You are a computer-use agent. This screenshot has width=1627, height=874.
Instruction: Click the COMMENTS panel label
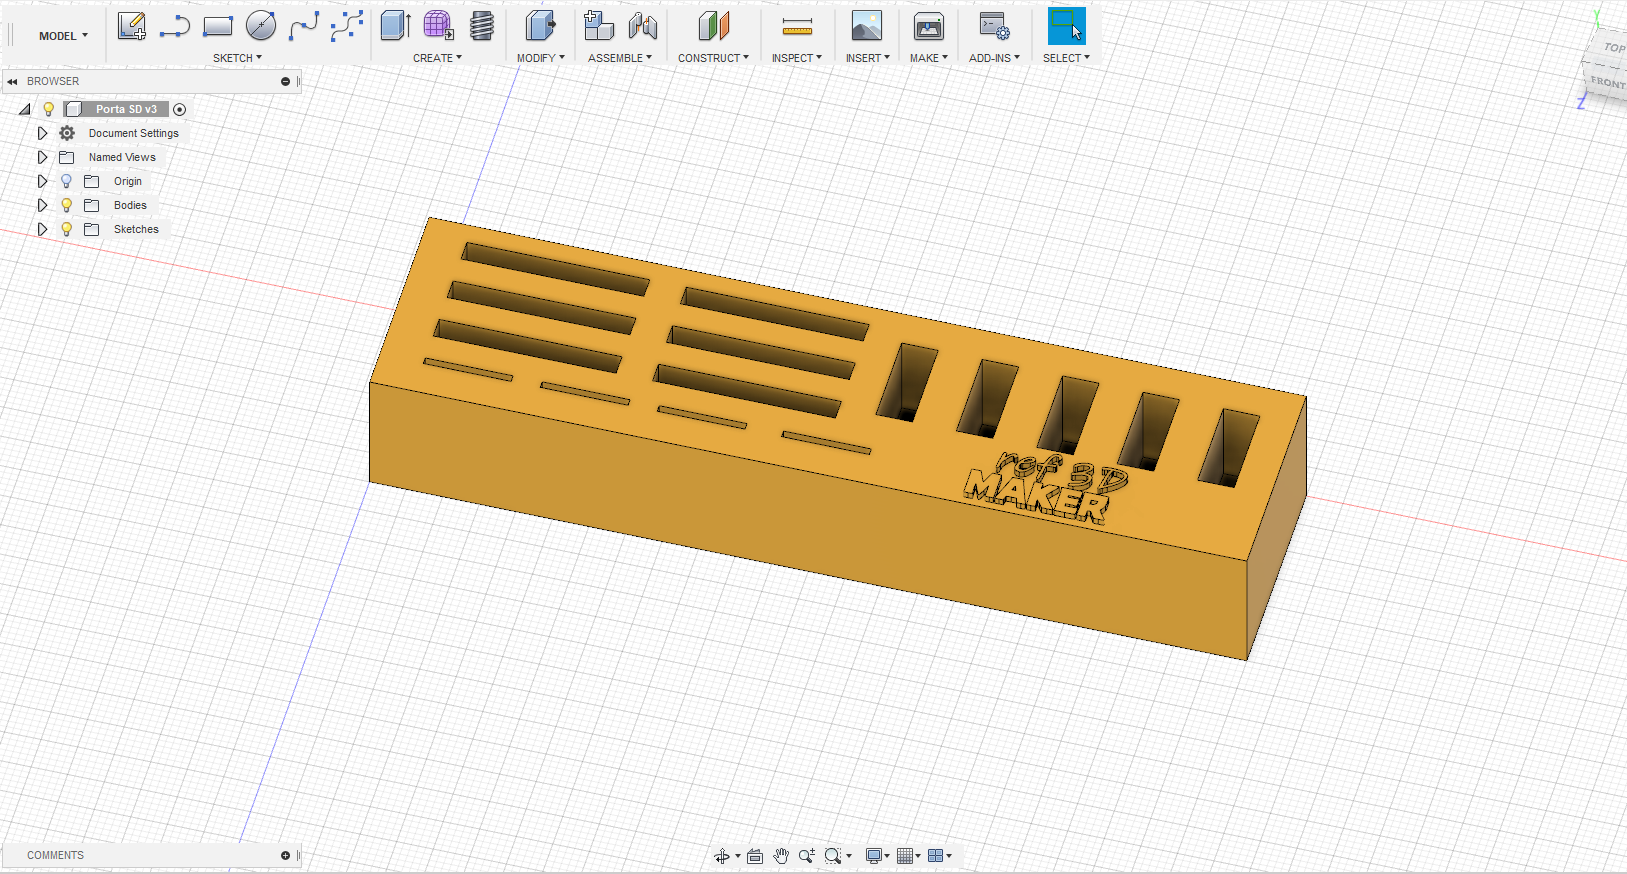(55, 856)
